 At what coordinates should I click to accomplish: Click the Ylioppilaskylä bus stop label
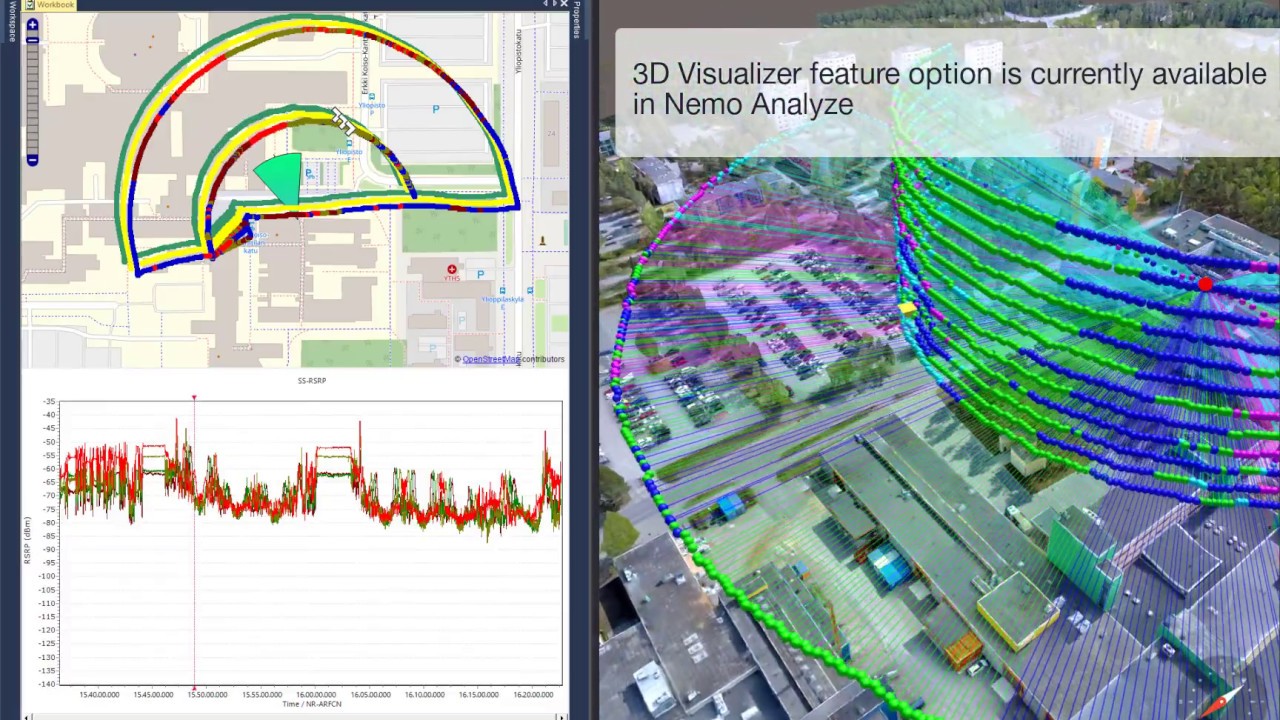click(x=501, y=299)
